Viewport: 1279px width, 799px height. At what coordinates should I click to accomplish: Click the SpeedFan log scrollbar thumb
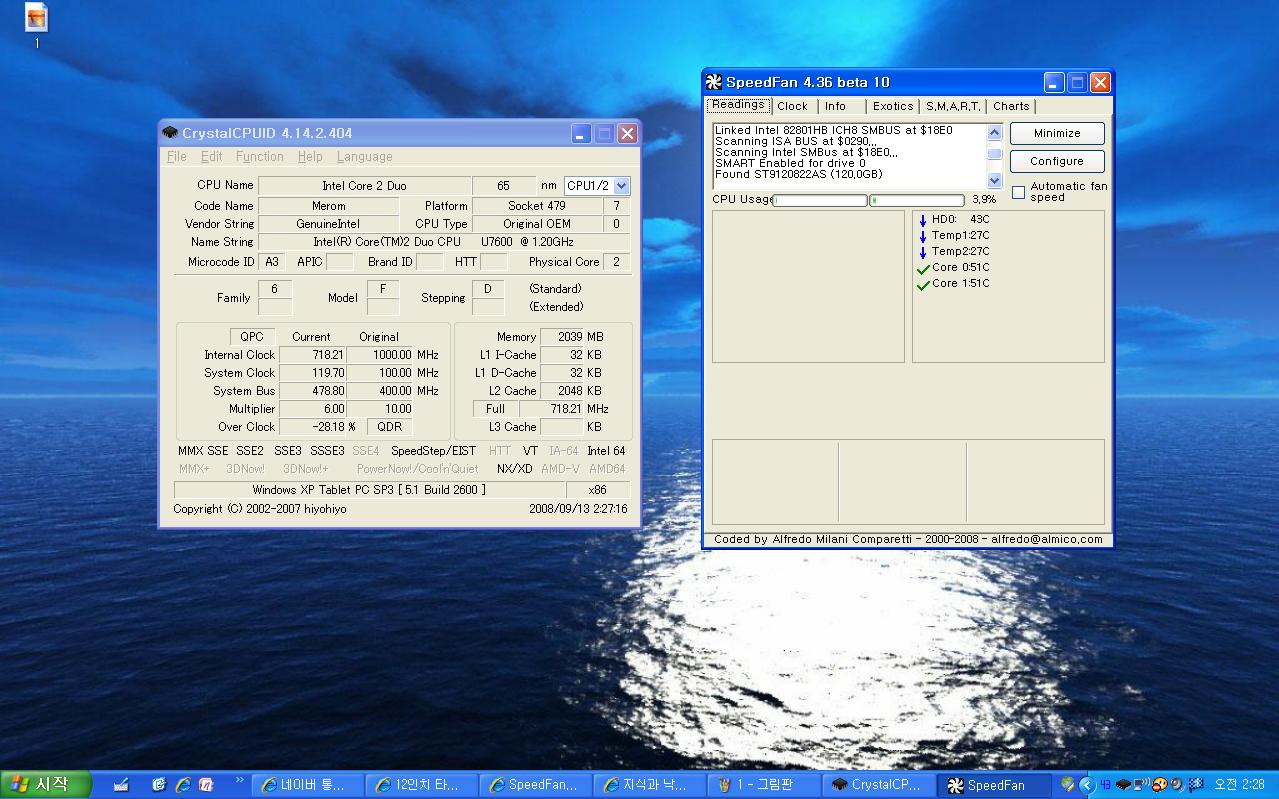(994, 154)
